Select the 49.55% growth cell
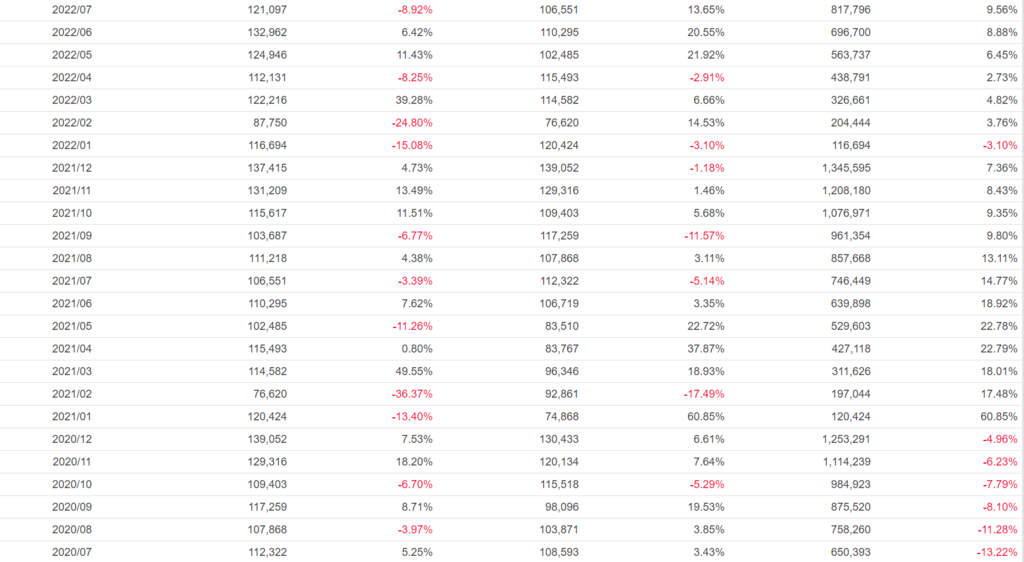Image resolution: width=1024 pixels, height=562 pixels. (x=412, y=371)
